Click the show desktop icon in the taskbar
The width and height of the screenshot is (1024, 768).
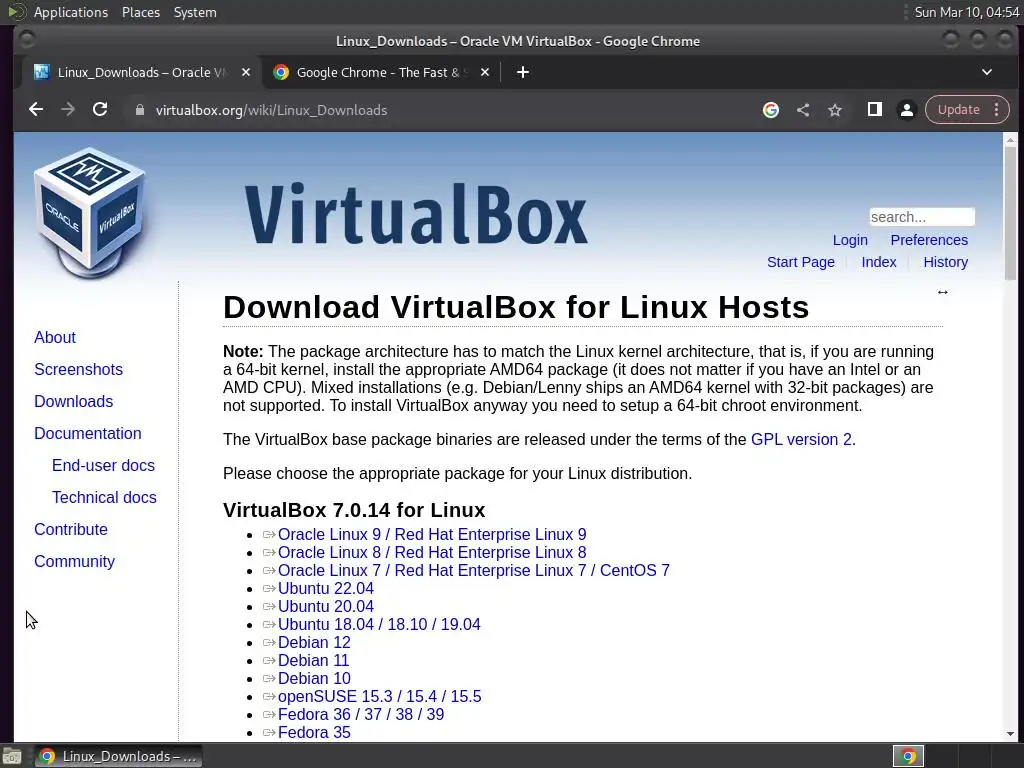click(11, 756)
